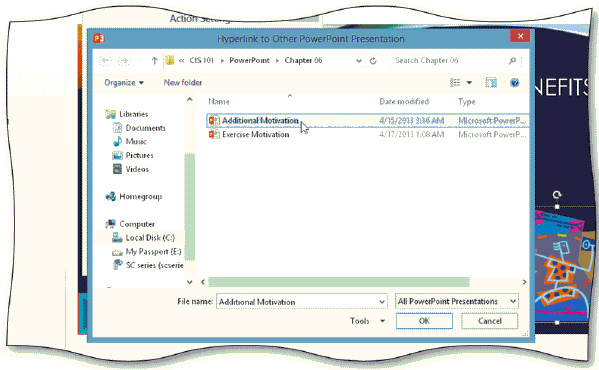
Task: Click the Homegroup icon
Action: coord(110,196)
